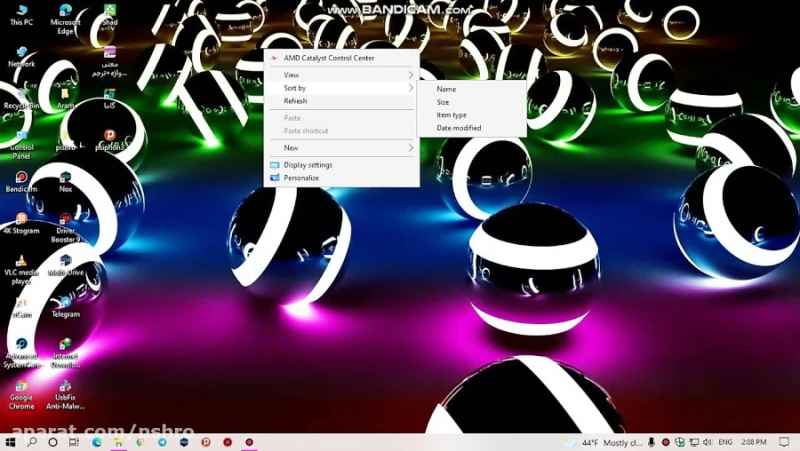
Task: Select the Control Panel desktop icon
Action: pos(21,145)
